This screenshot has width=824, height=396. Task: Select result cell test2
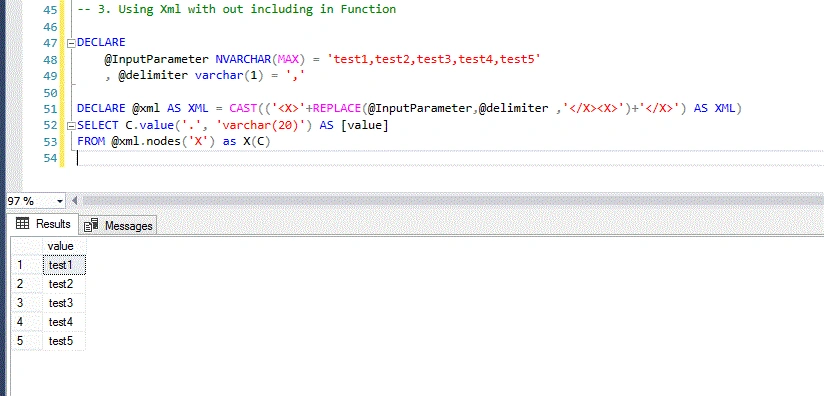pos(64,284)
